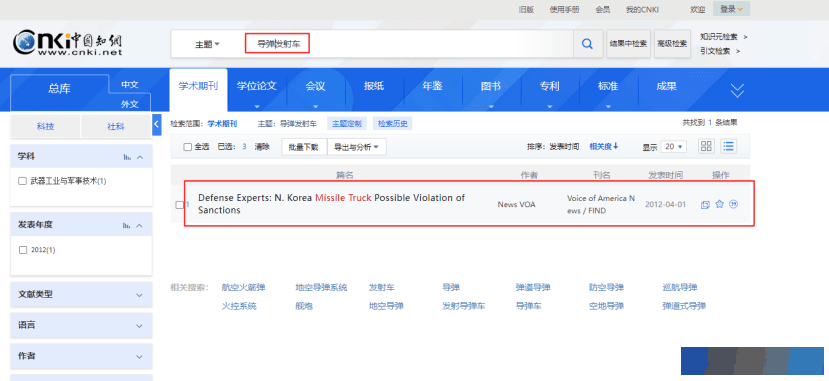This screenshot has height=381, width=829.
Task: Click the quote citation icon in result row
Action: tap(733, 204)
